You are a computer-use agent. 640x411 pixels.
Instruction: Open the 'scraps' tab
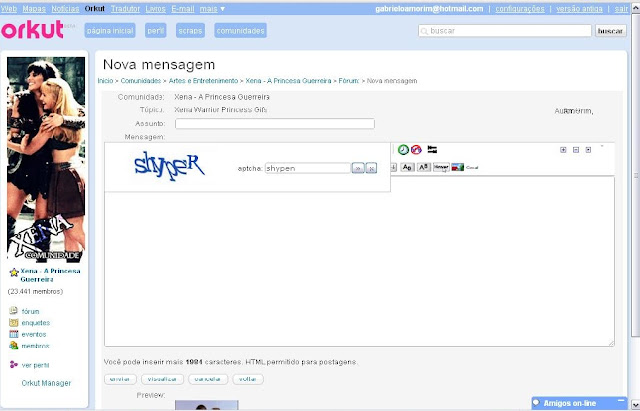coord(190,31)
